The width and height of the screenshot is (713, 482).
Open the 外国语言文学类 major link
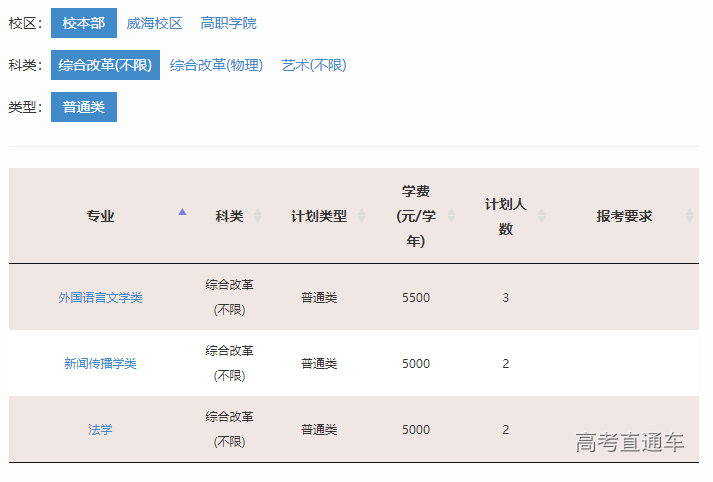pos(100,298)
